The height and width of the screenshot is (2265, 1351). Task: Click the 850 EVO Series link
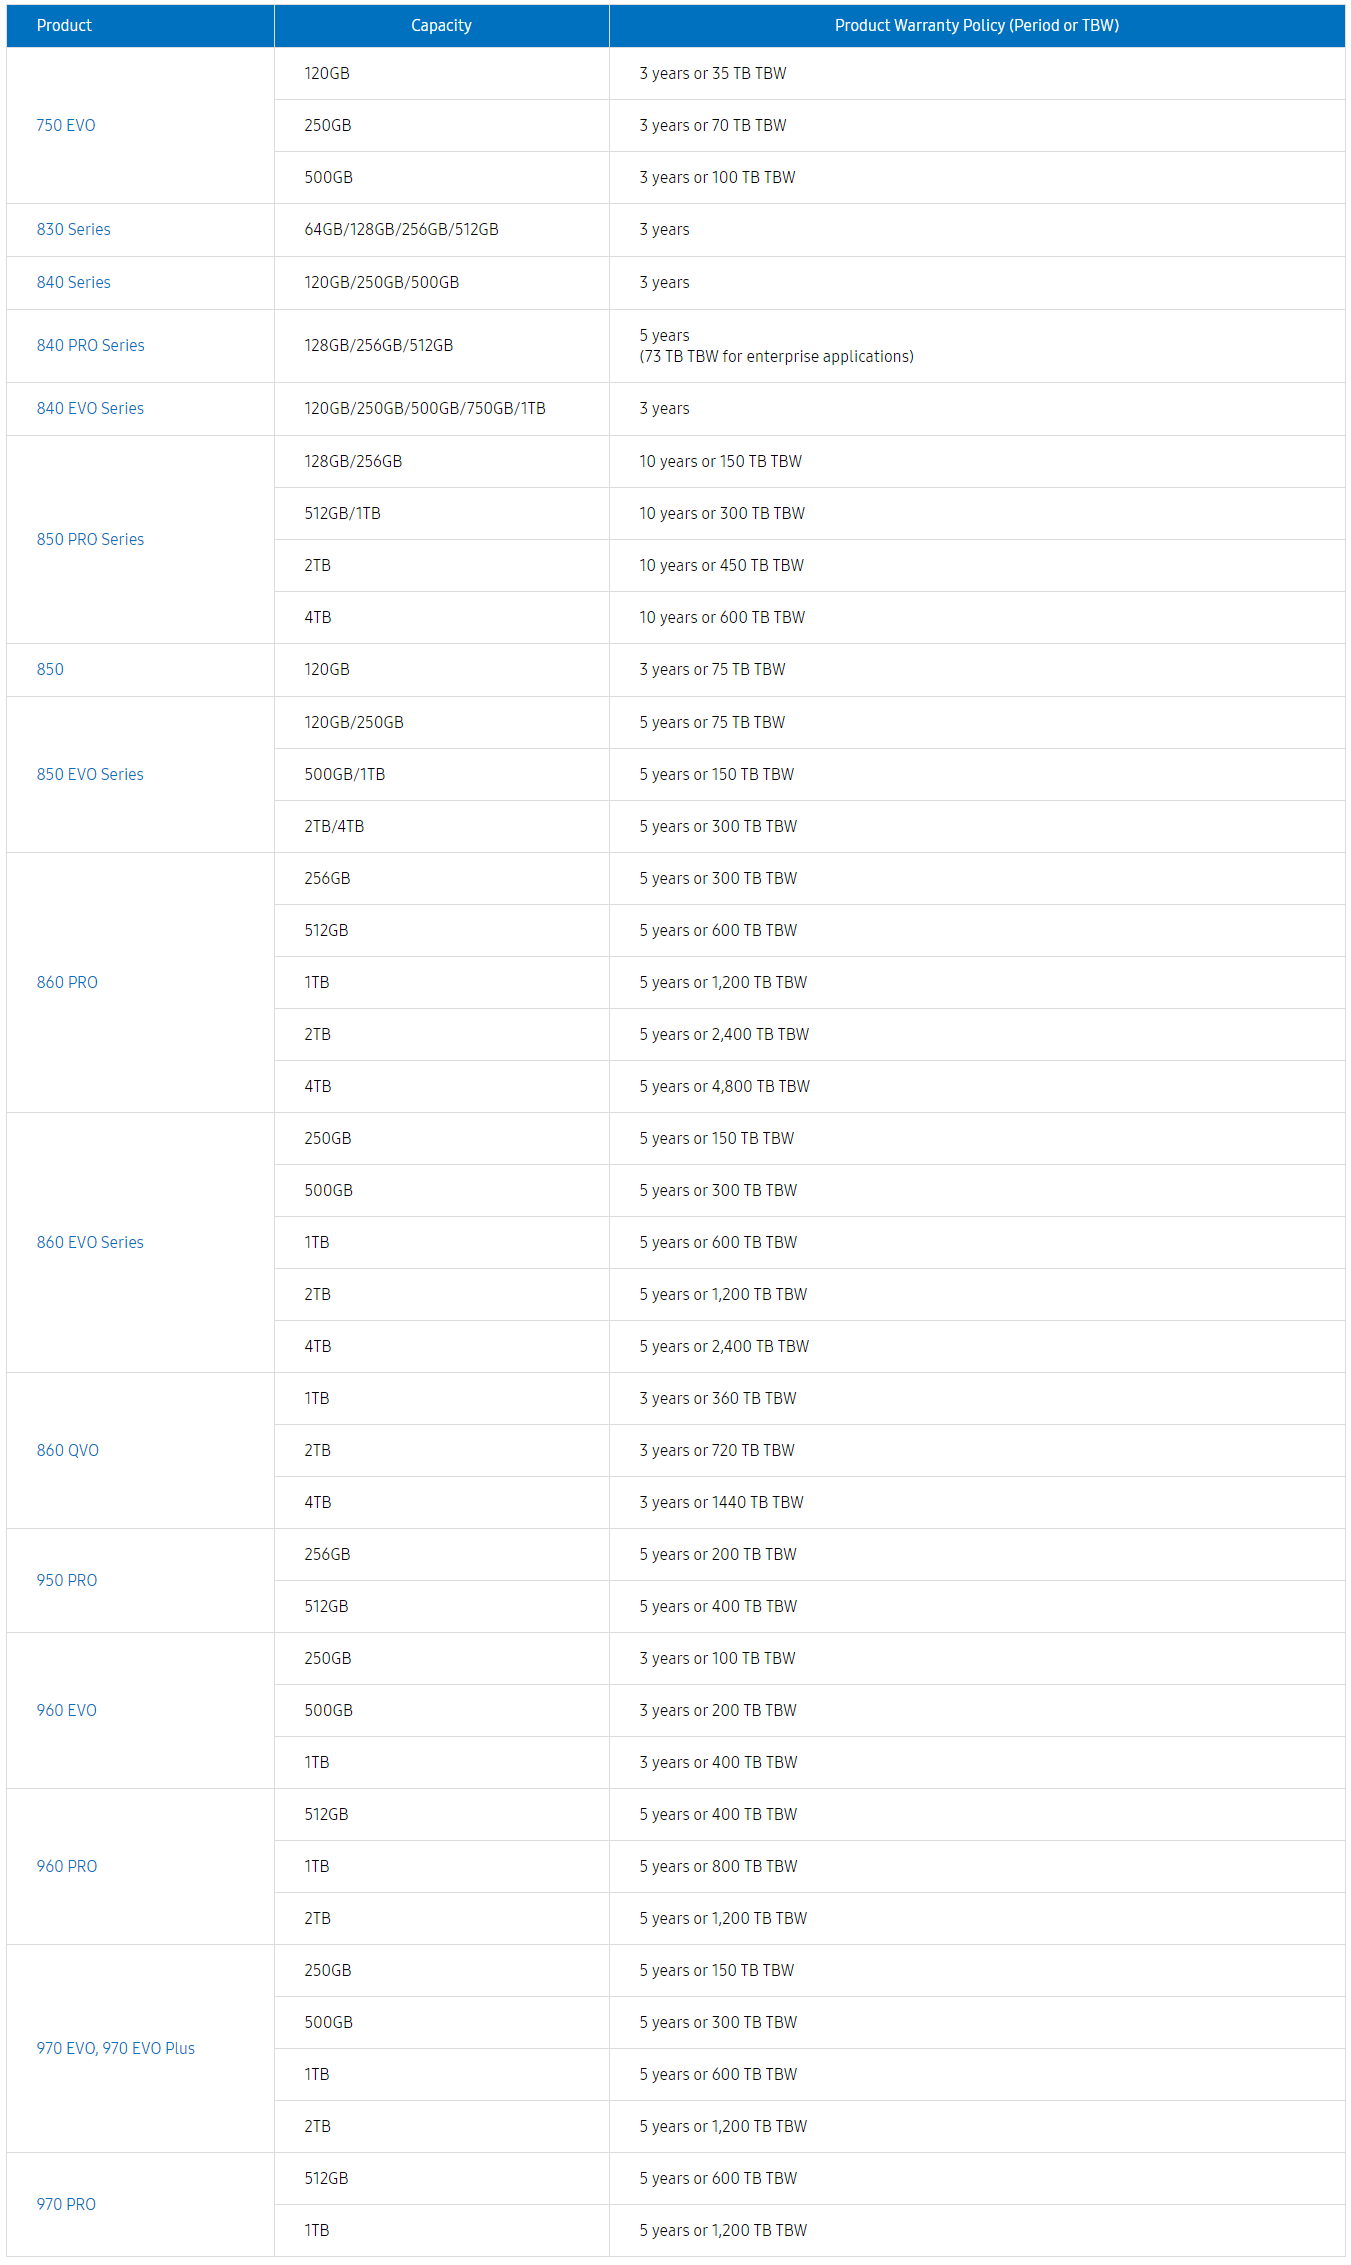(x=90, y=774)
